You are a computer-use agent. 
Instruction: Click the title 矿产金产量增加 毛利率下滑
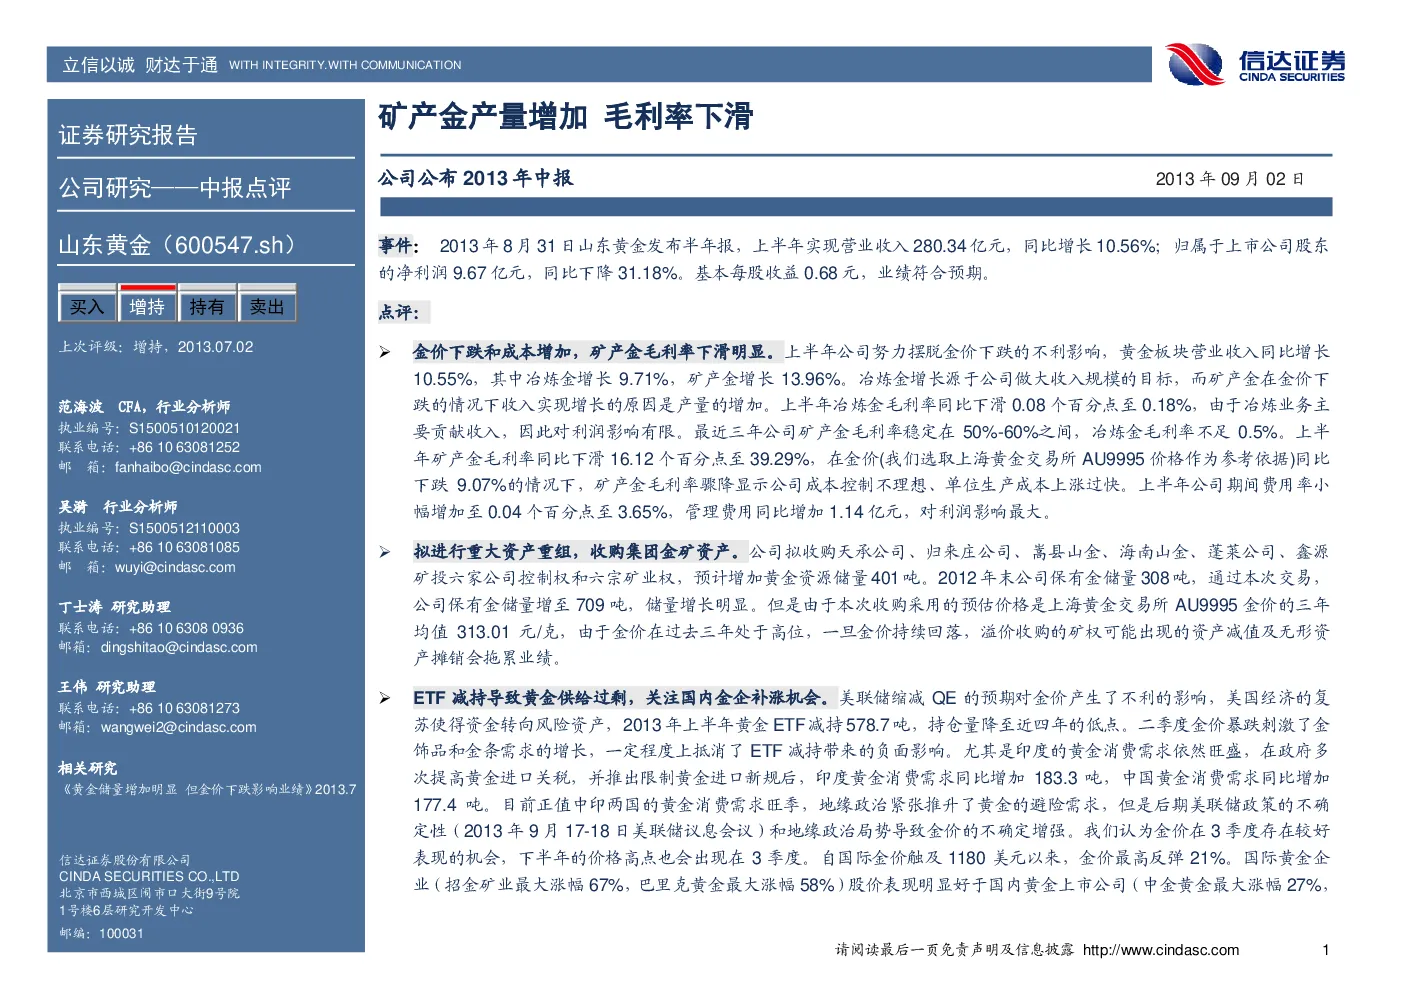pos(565,117)
